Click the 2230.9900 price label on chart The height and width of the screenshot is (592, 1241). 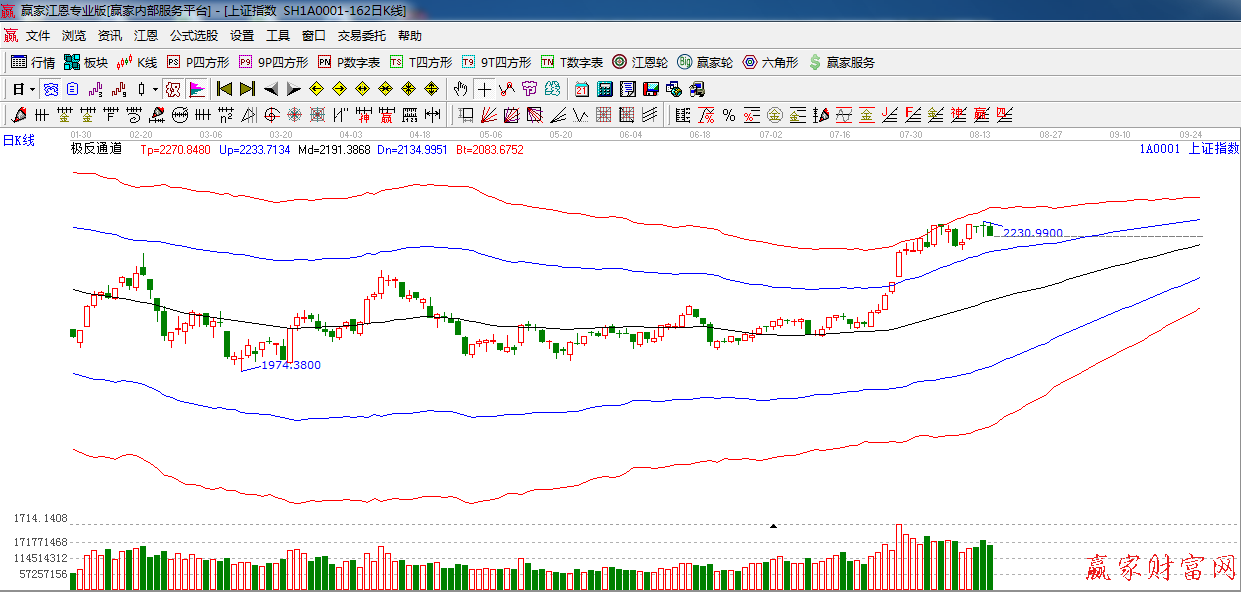pos(1033,233)
